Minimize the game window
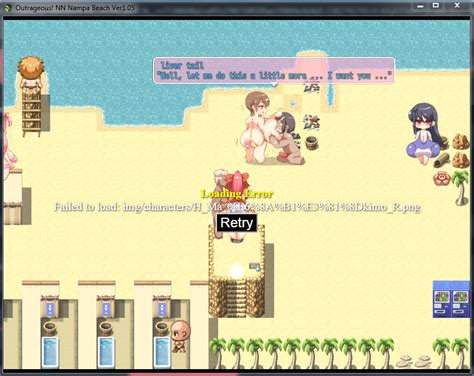This screenshot has width=474, height=376. pos(420,6)
